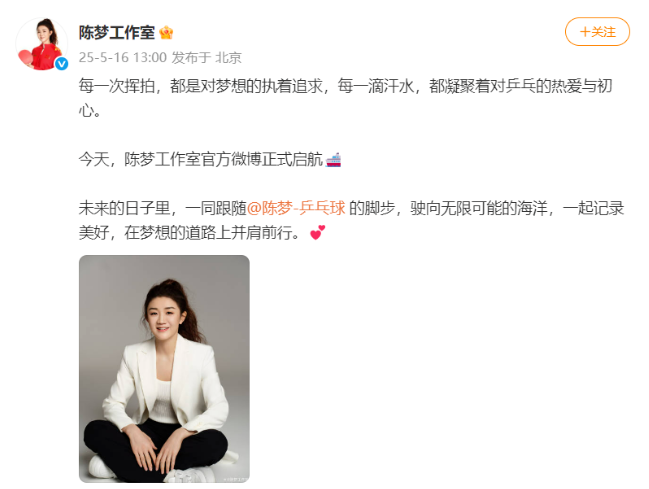Click the watermark on photo corner

[x=236, y=479]
